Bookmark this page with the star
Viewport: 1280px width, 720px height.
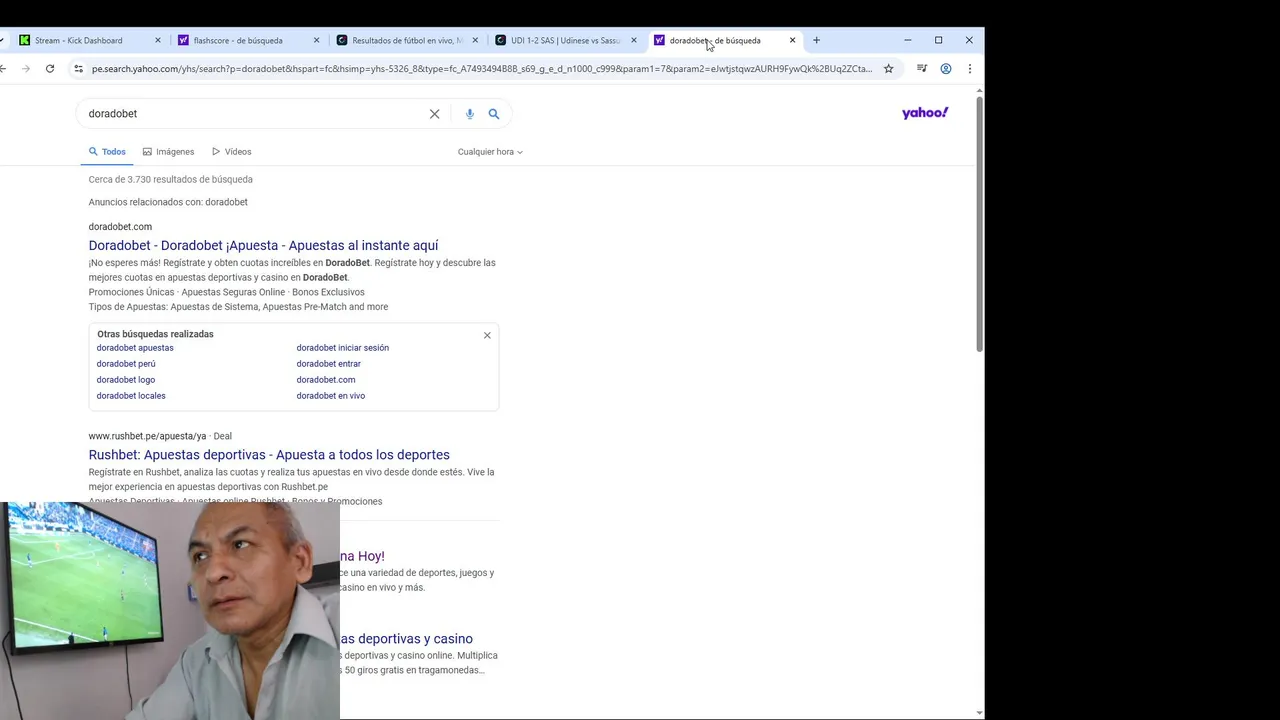(x=888, y=69)
